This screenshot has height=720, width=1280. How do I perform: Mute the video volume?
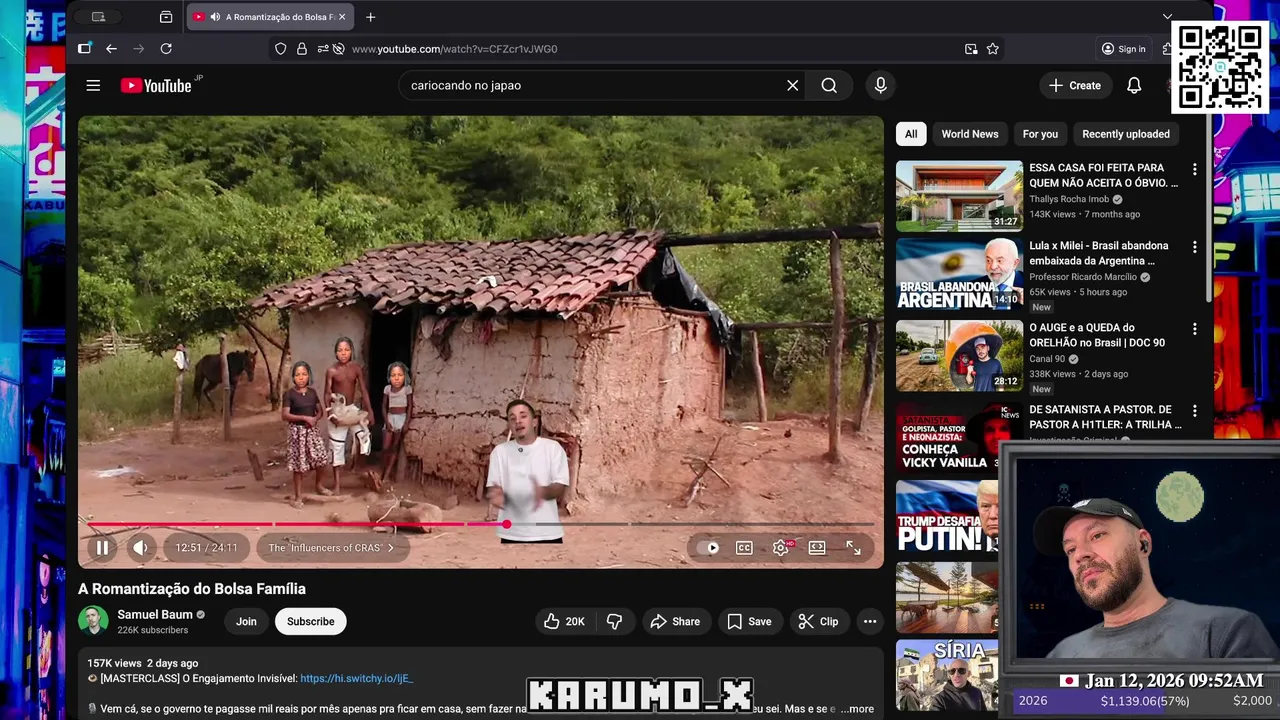pyautogui.click(x=141, y=548)
